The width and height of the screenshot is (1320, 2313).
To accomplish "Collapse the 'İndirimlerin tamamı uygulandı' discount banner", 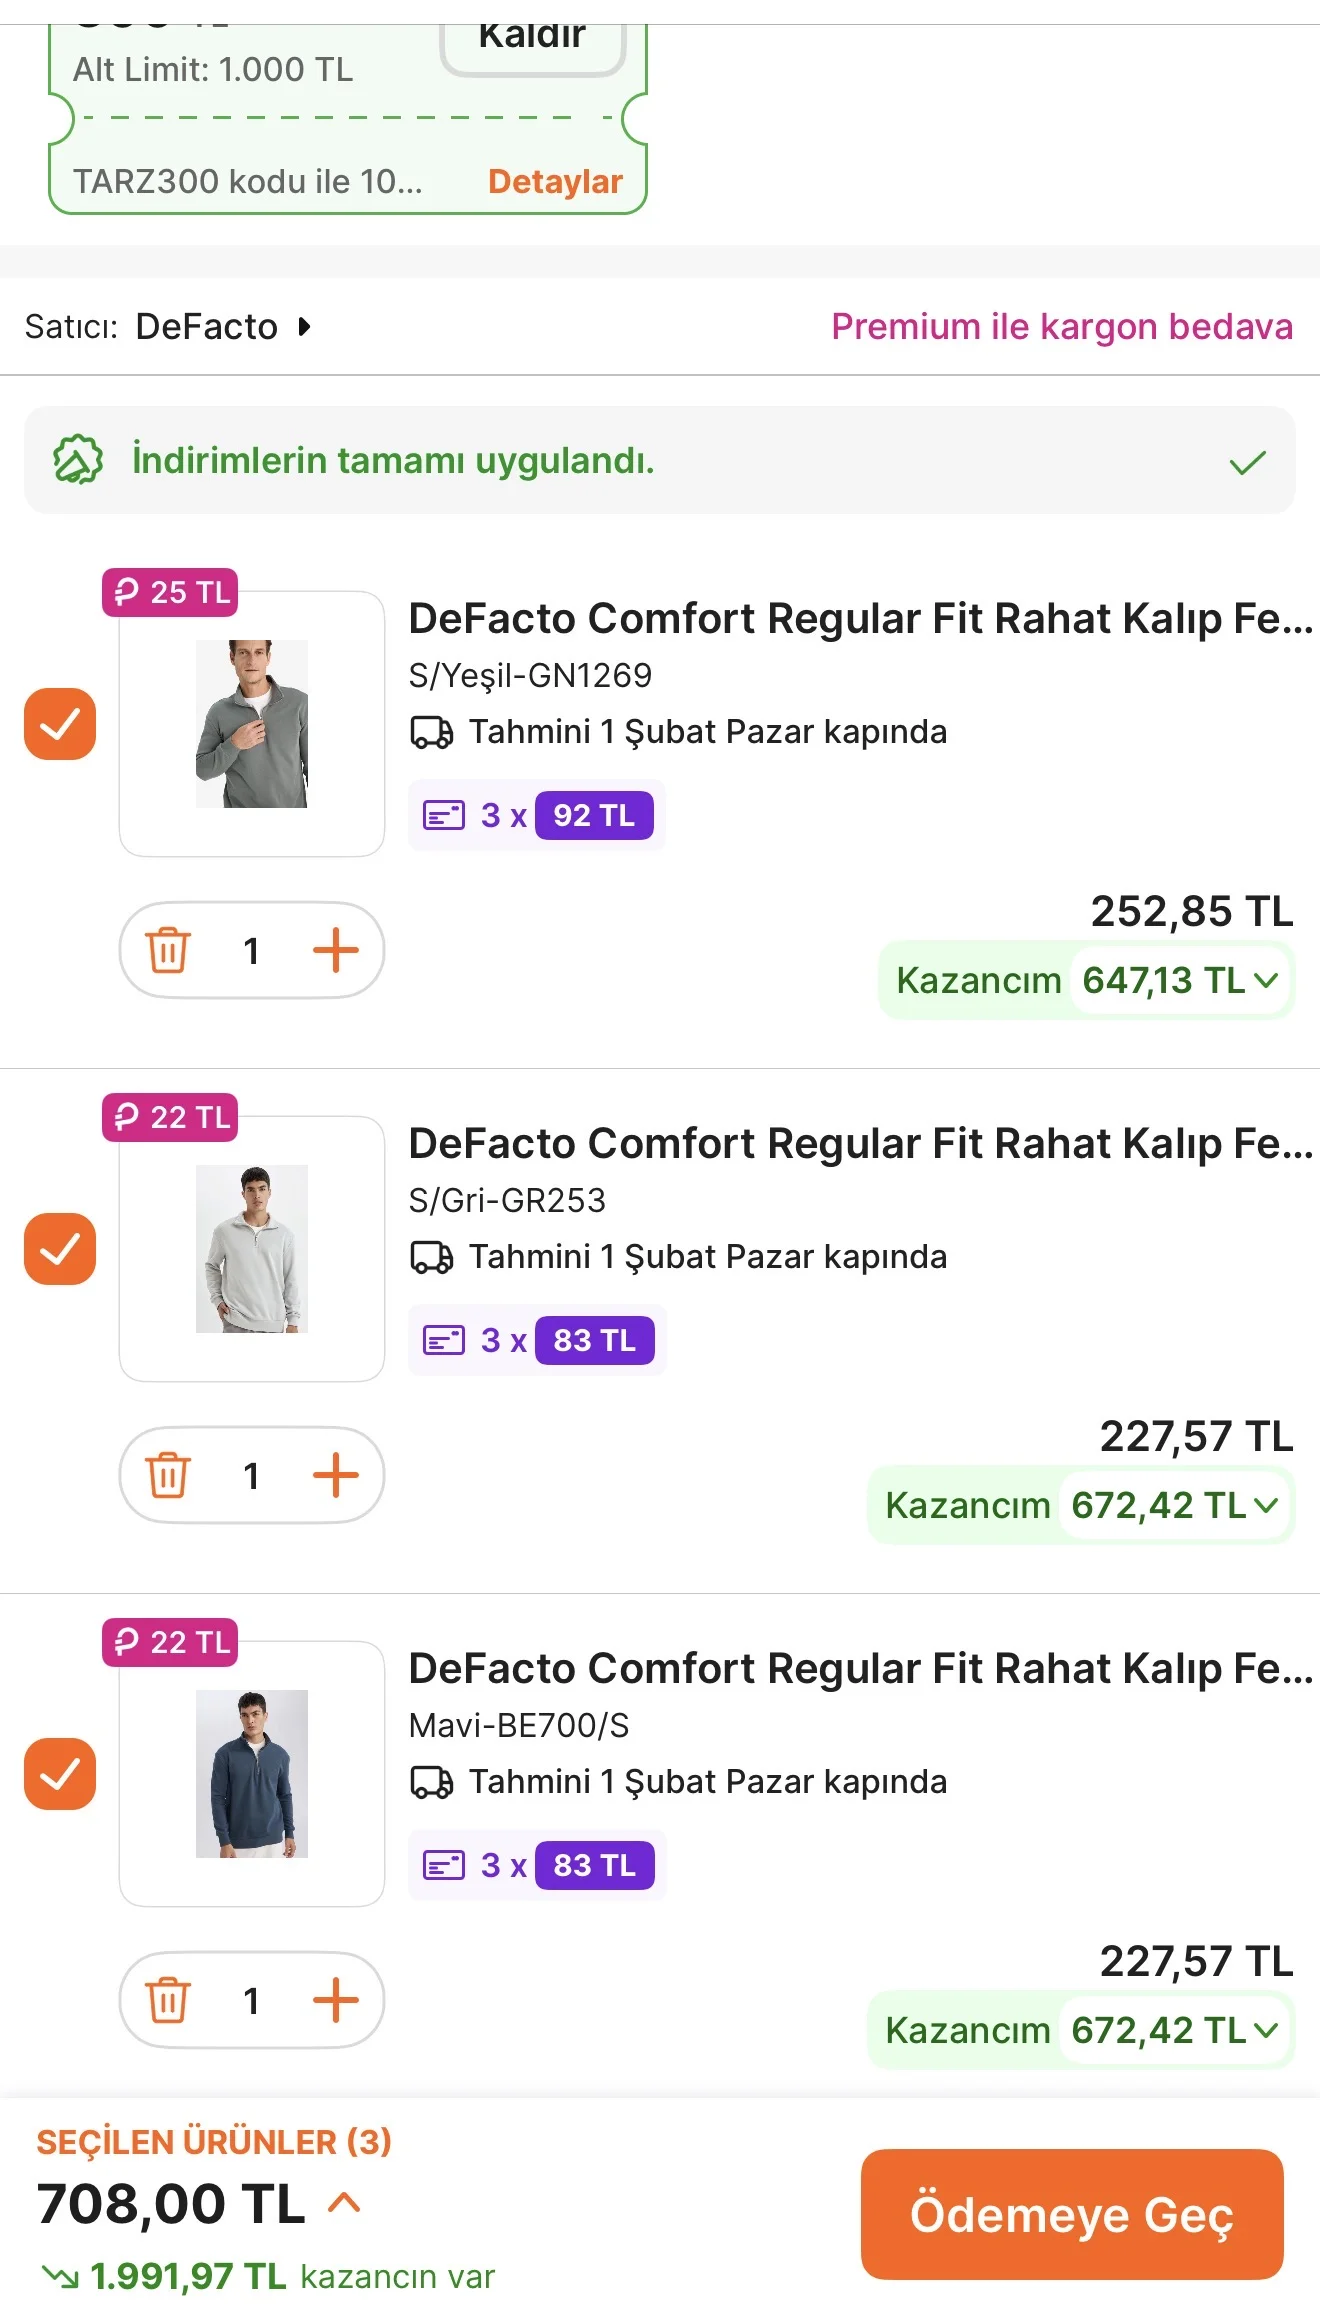I will 1246,462.
